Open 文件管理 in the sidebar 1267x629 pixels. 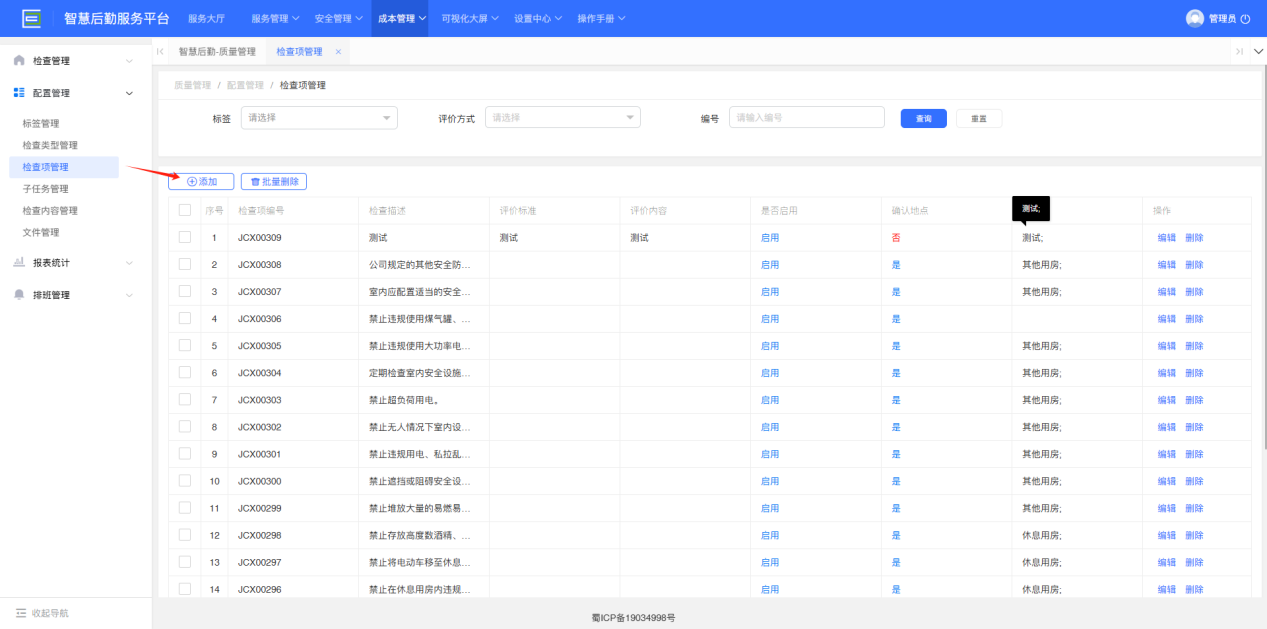tap(41, 233)
